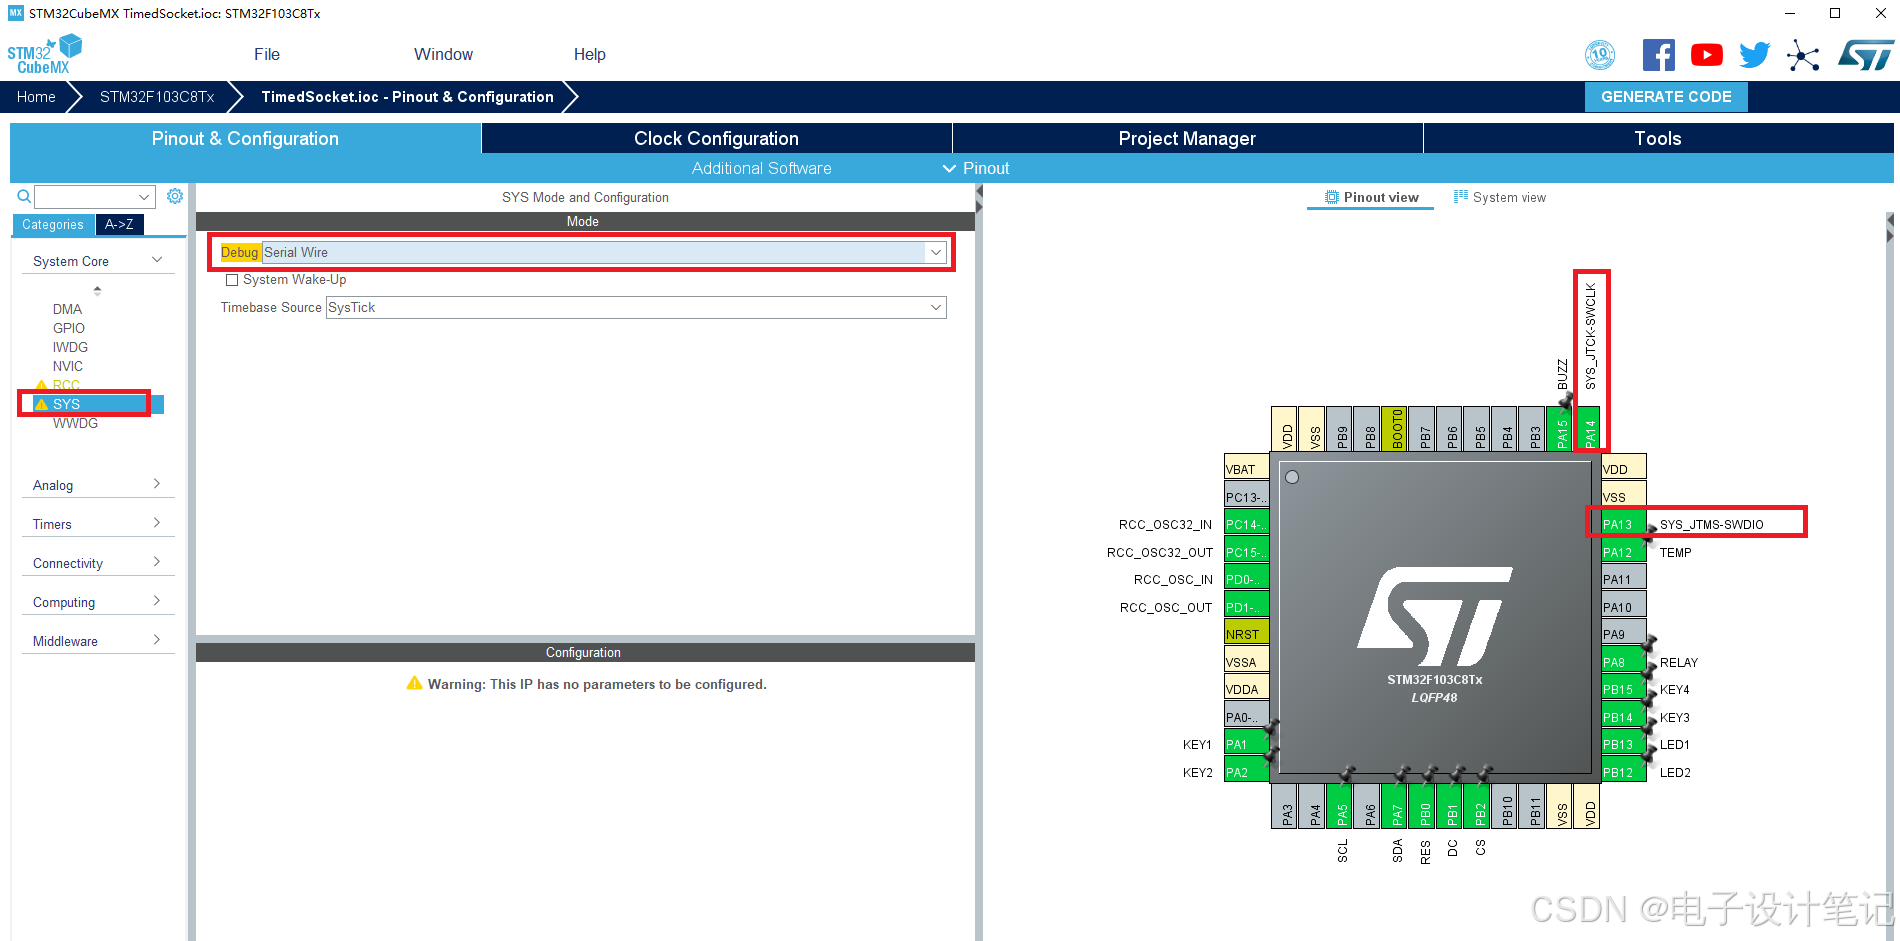The width and height of the screenshot is (1900, 941).
Task: Enable the System Wake-Up checkbox
Action: (x=232, y=280)
